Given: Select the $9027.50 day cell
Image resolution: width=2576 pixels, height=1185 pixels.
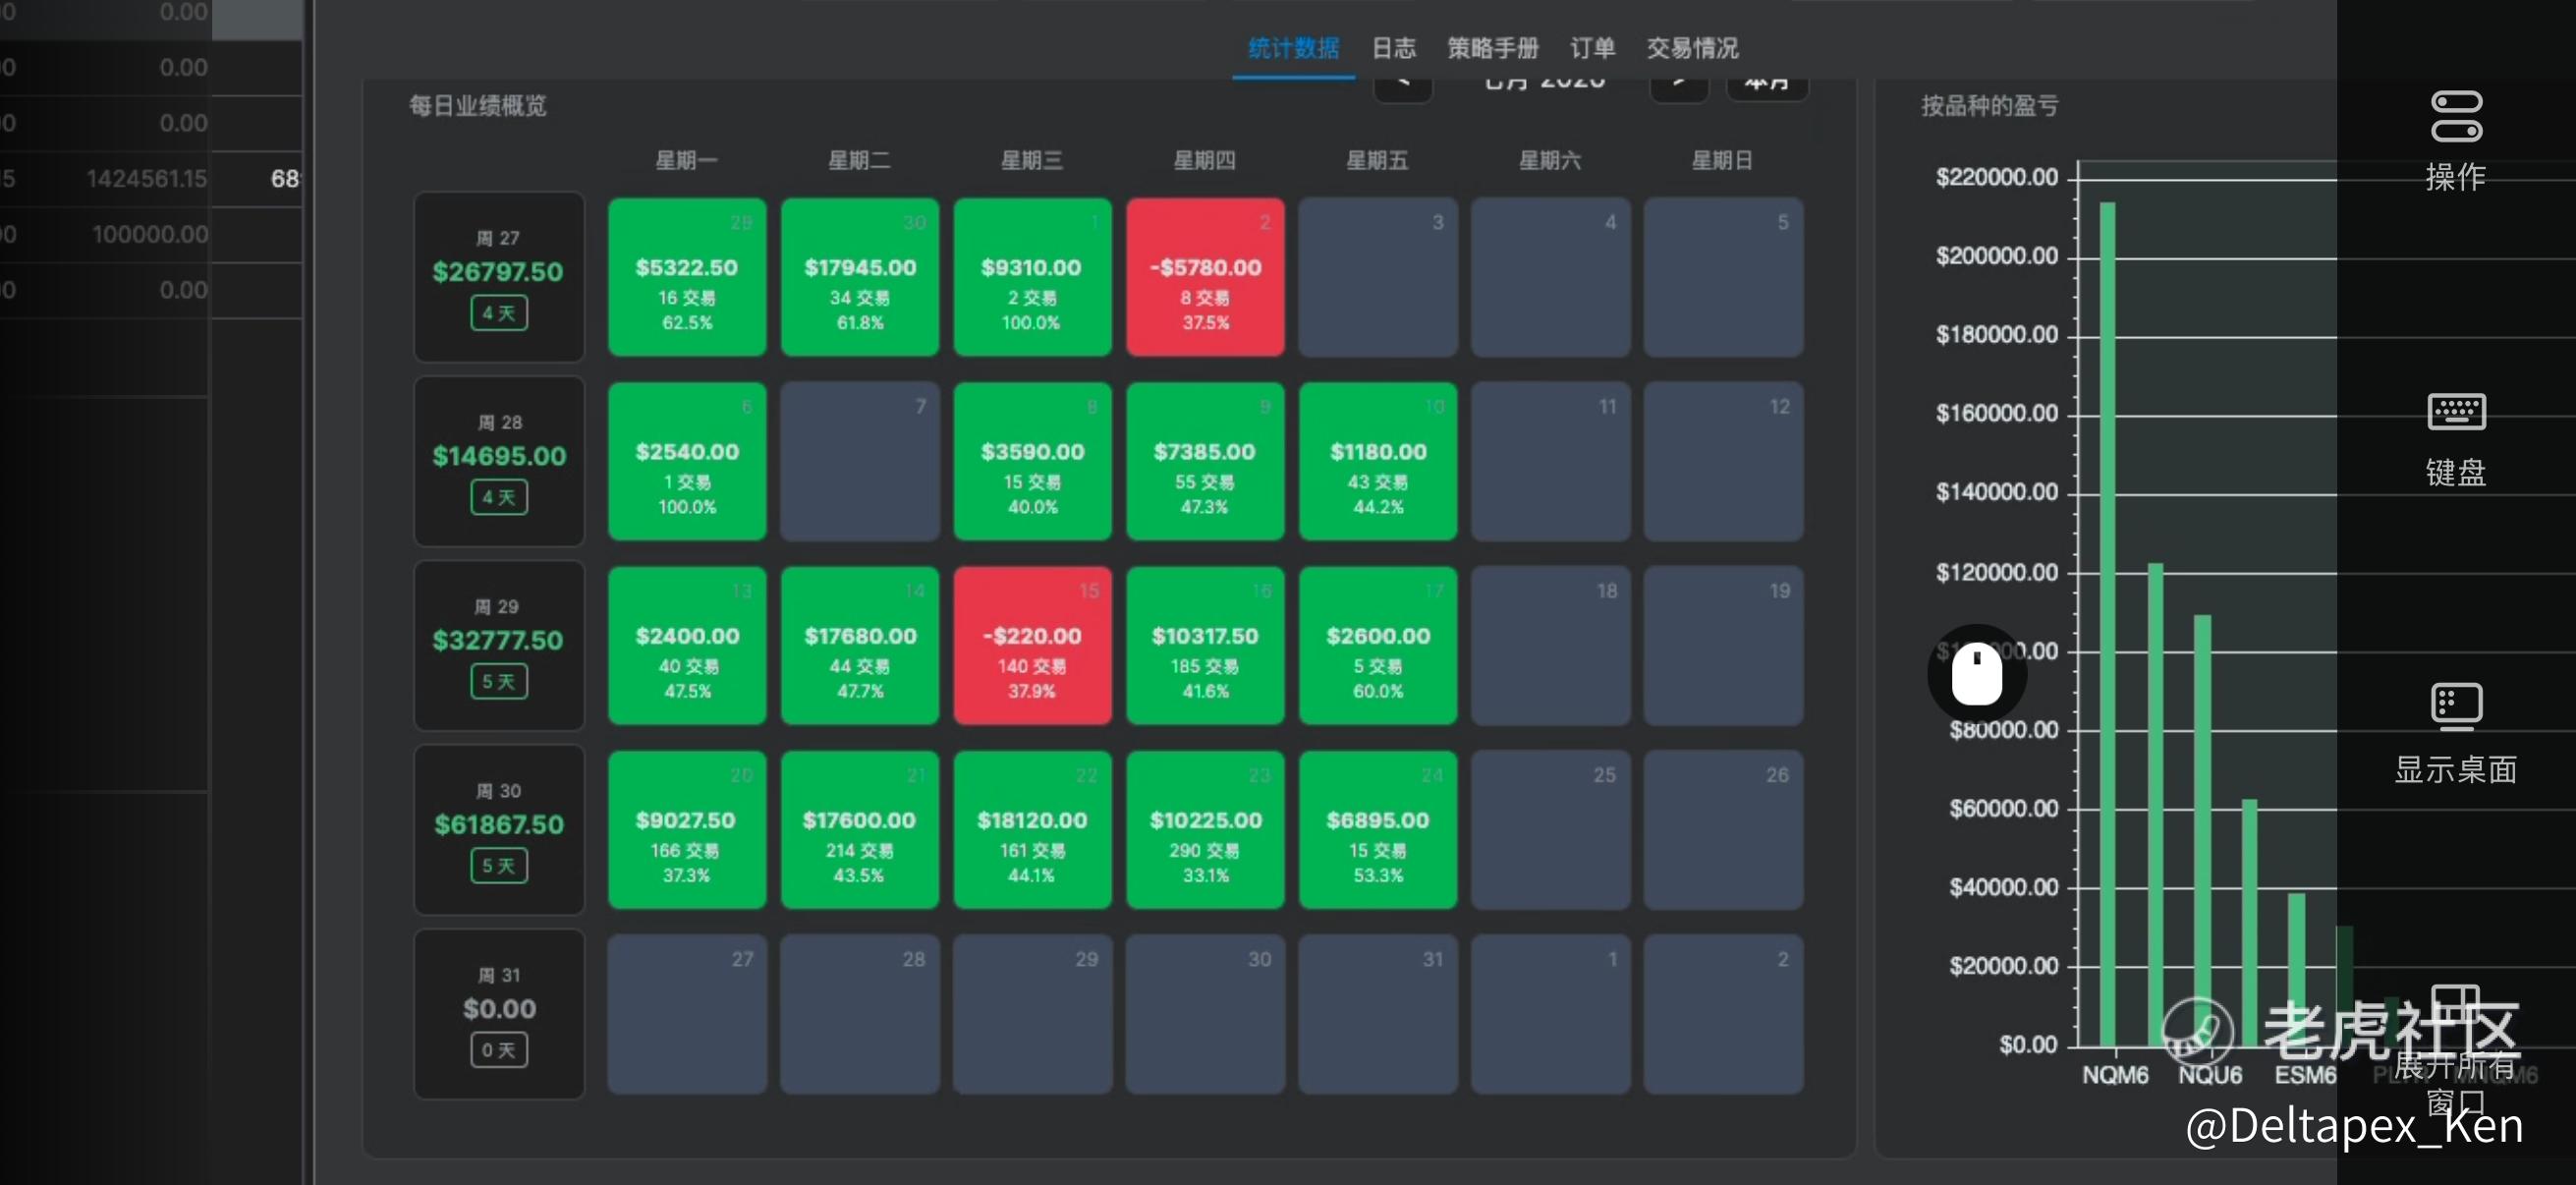Looking at the screenshot, I should click(x=687, y=829).
